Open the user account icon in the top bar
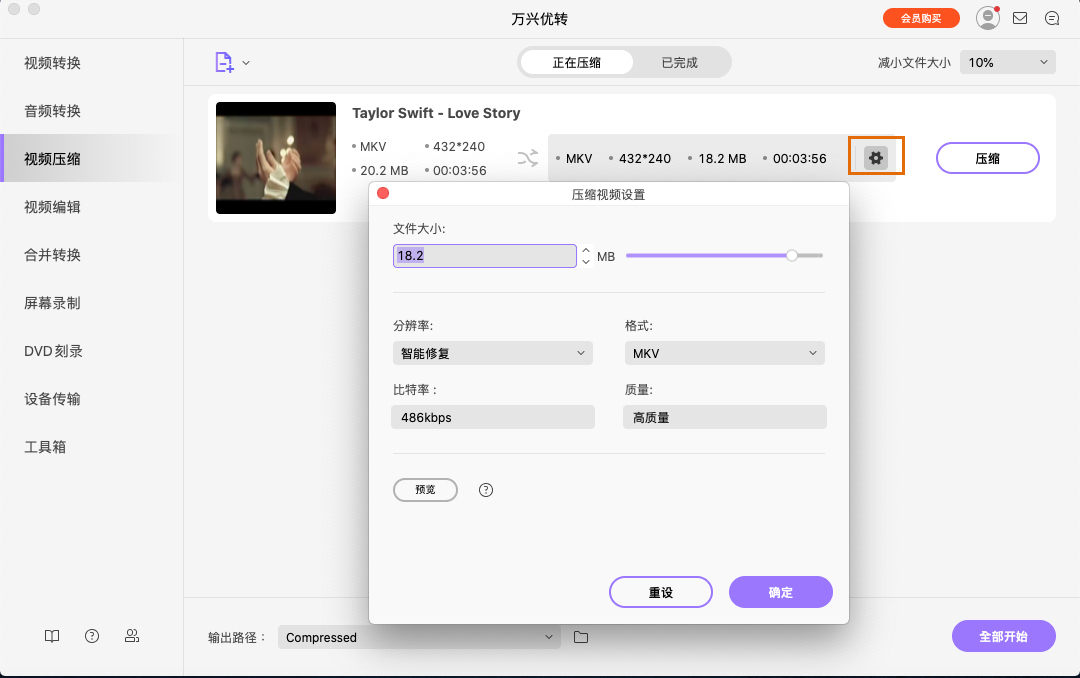This screenshot has height=678, width=1080. pos(987,17)
